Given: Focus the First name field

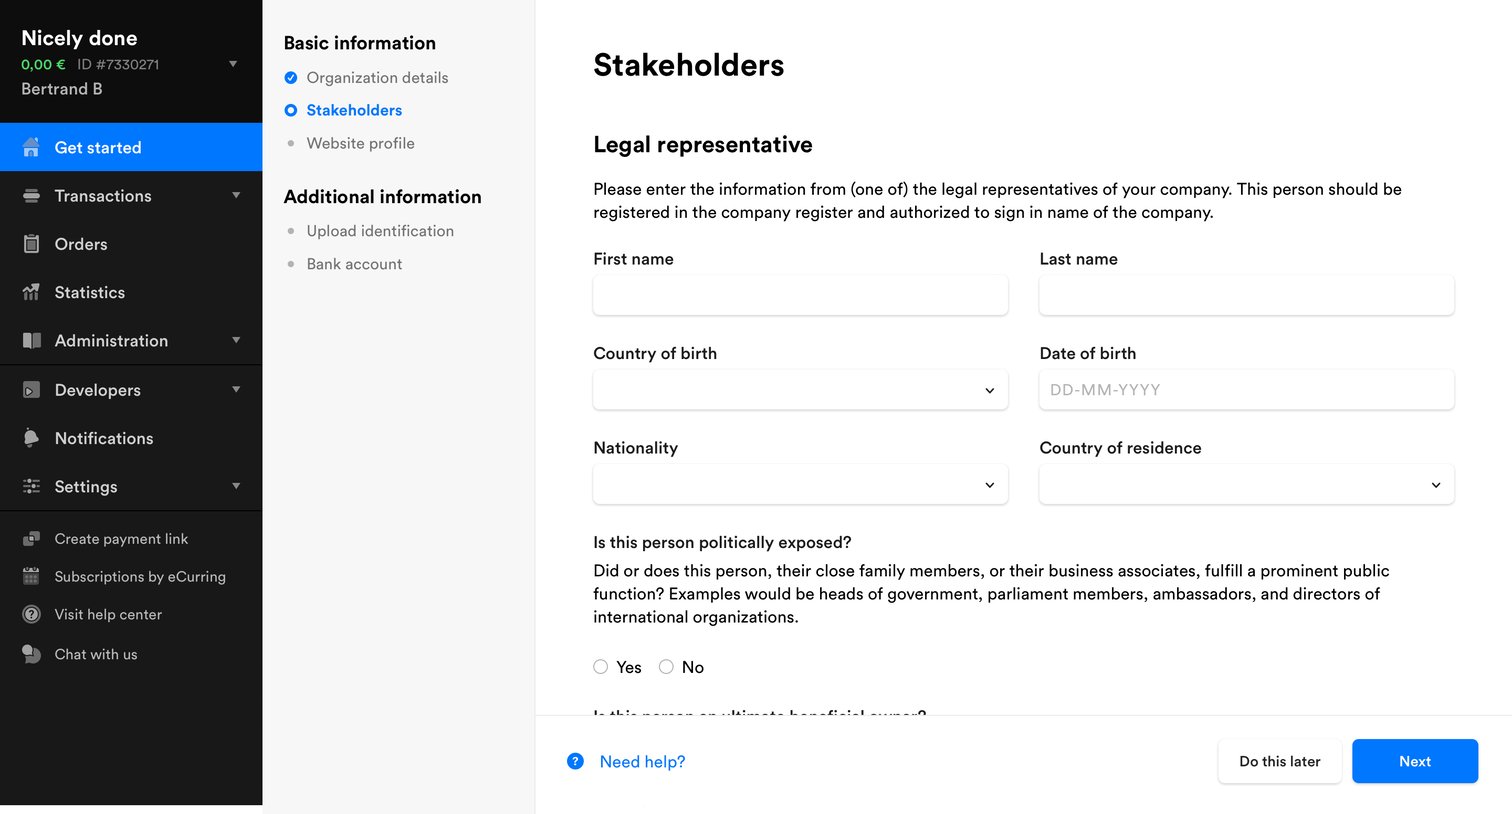Looking at the screenshot, I should coord(800,295).
